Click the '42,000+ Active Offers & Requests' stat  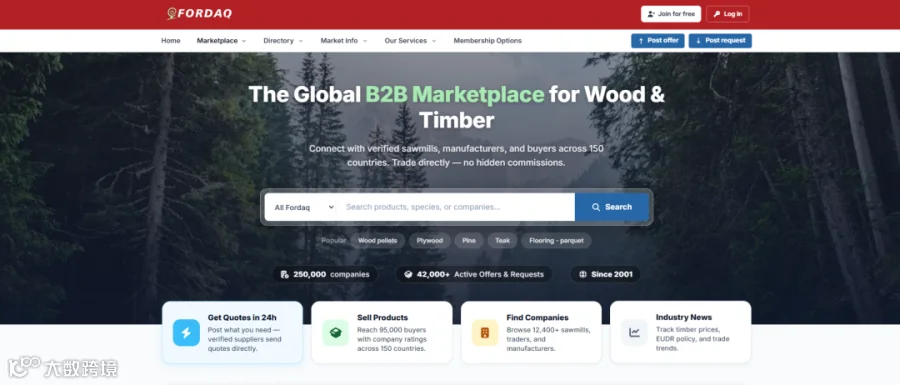(x=474, y=274)
